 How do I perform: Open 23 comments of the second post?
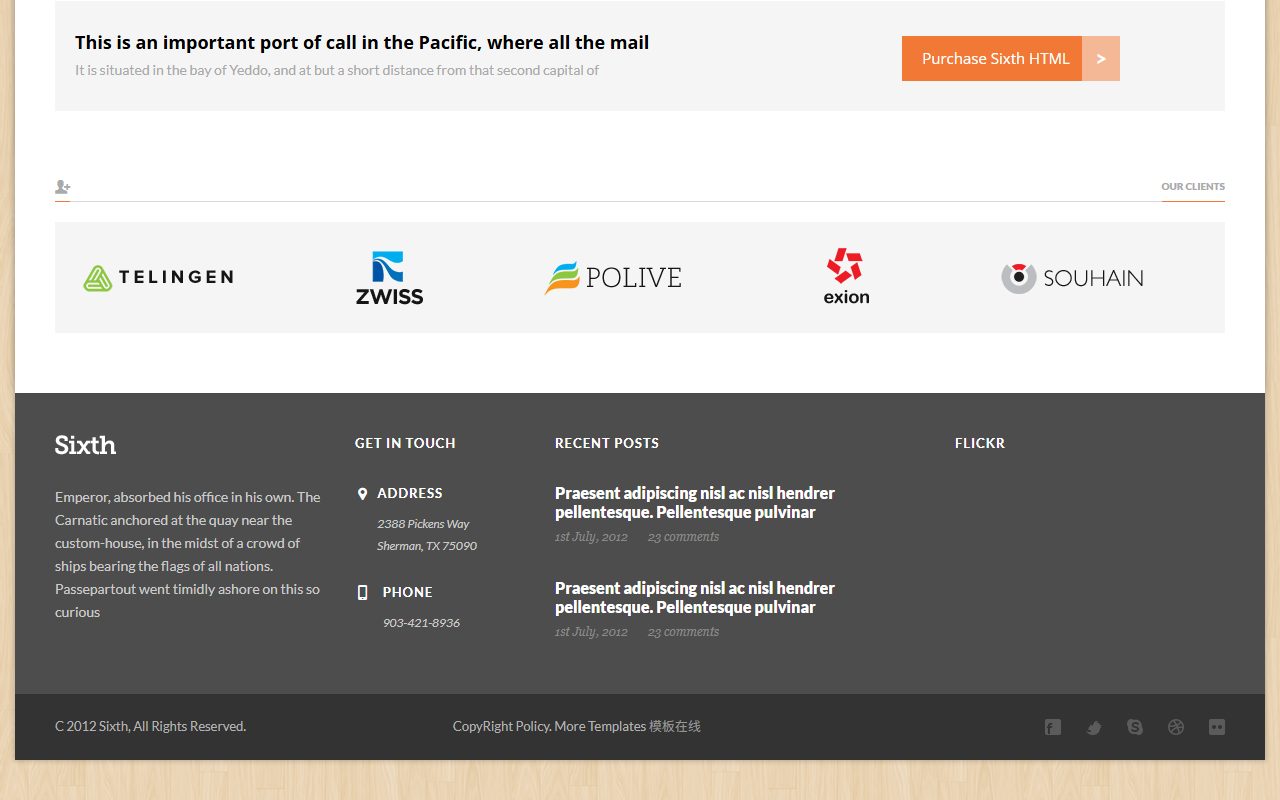(683, 632)
